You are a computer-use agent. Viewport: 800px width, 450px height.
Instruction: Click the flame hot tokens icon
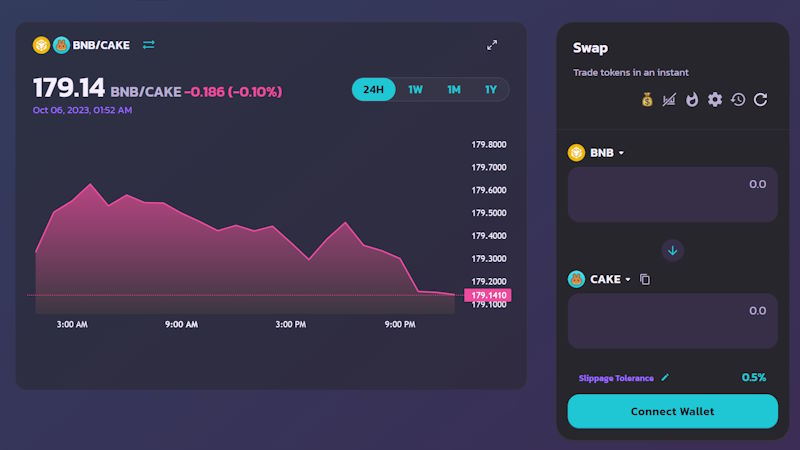[x=692, y=99]
